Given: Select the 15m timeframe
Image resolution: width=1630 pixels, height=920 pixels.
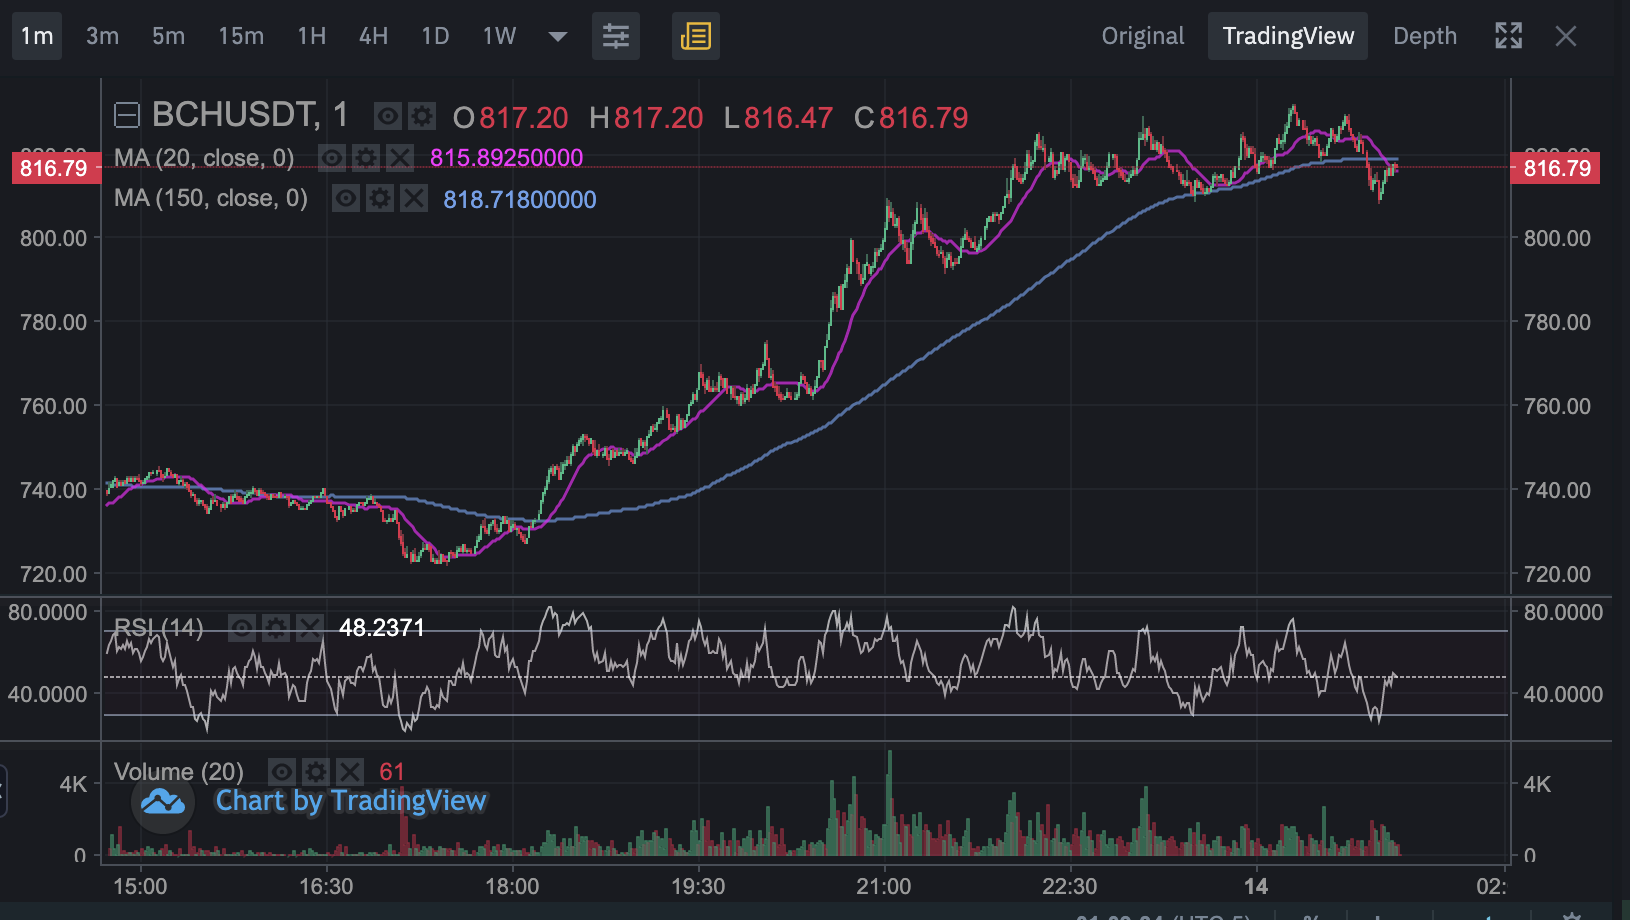Looking at the screenshot, I should coord(241,36).
